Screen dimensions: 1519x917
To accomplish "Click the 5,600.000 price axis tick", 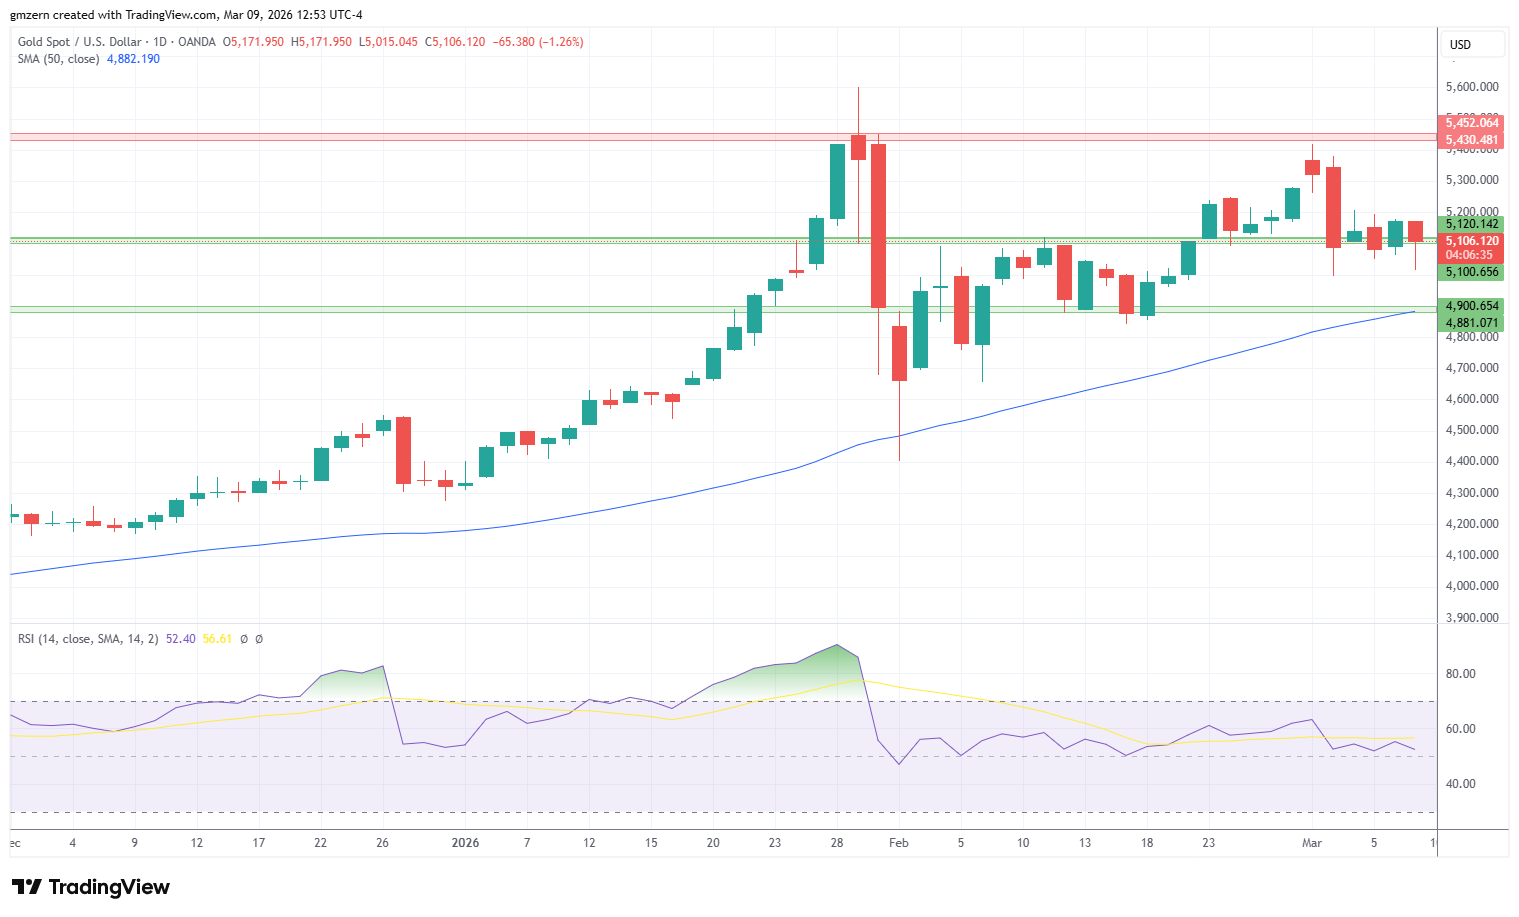I will click(x=1472, y=87).
